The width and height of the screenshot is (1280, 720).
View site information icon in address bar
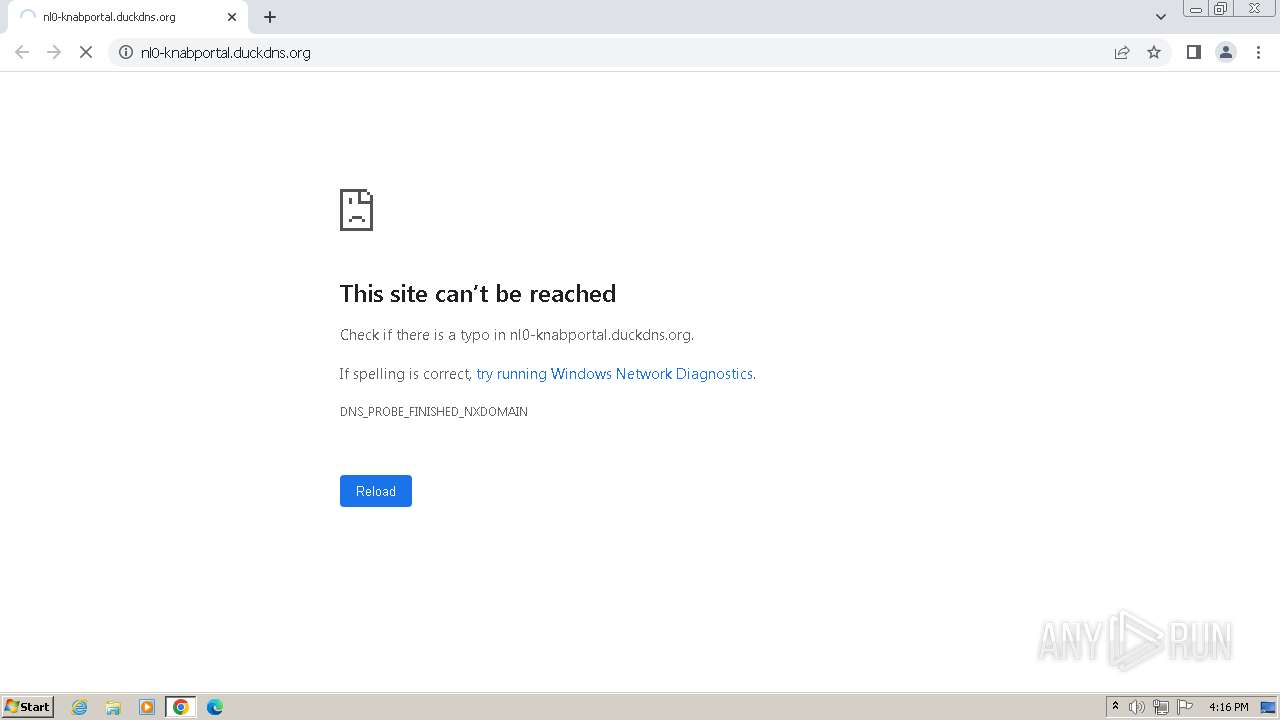click(x=126, y=52)
